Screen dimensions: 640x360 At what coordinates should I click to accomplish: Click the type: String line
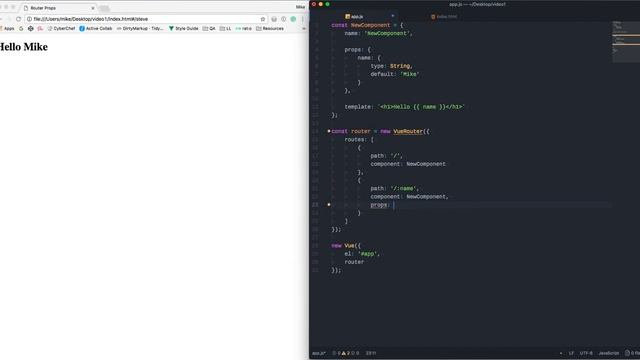[x=391, y=66]
